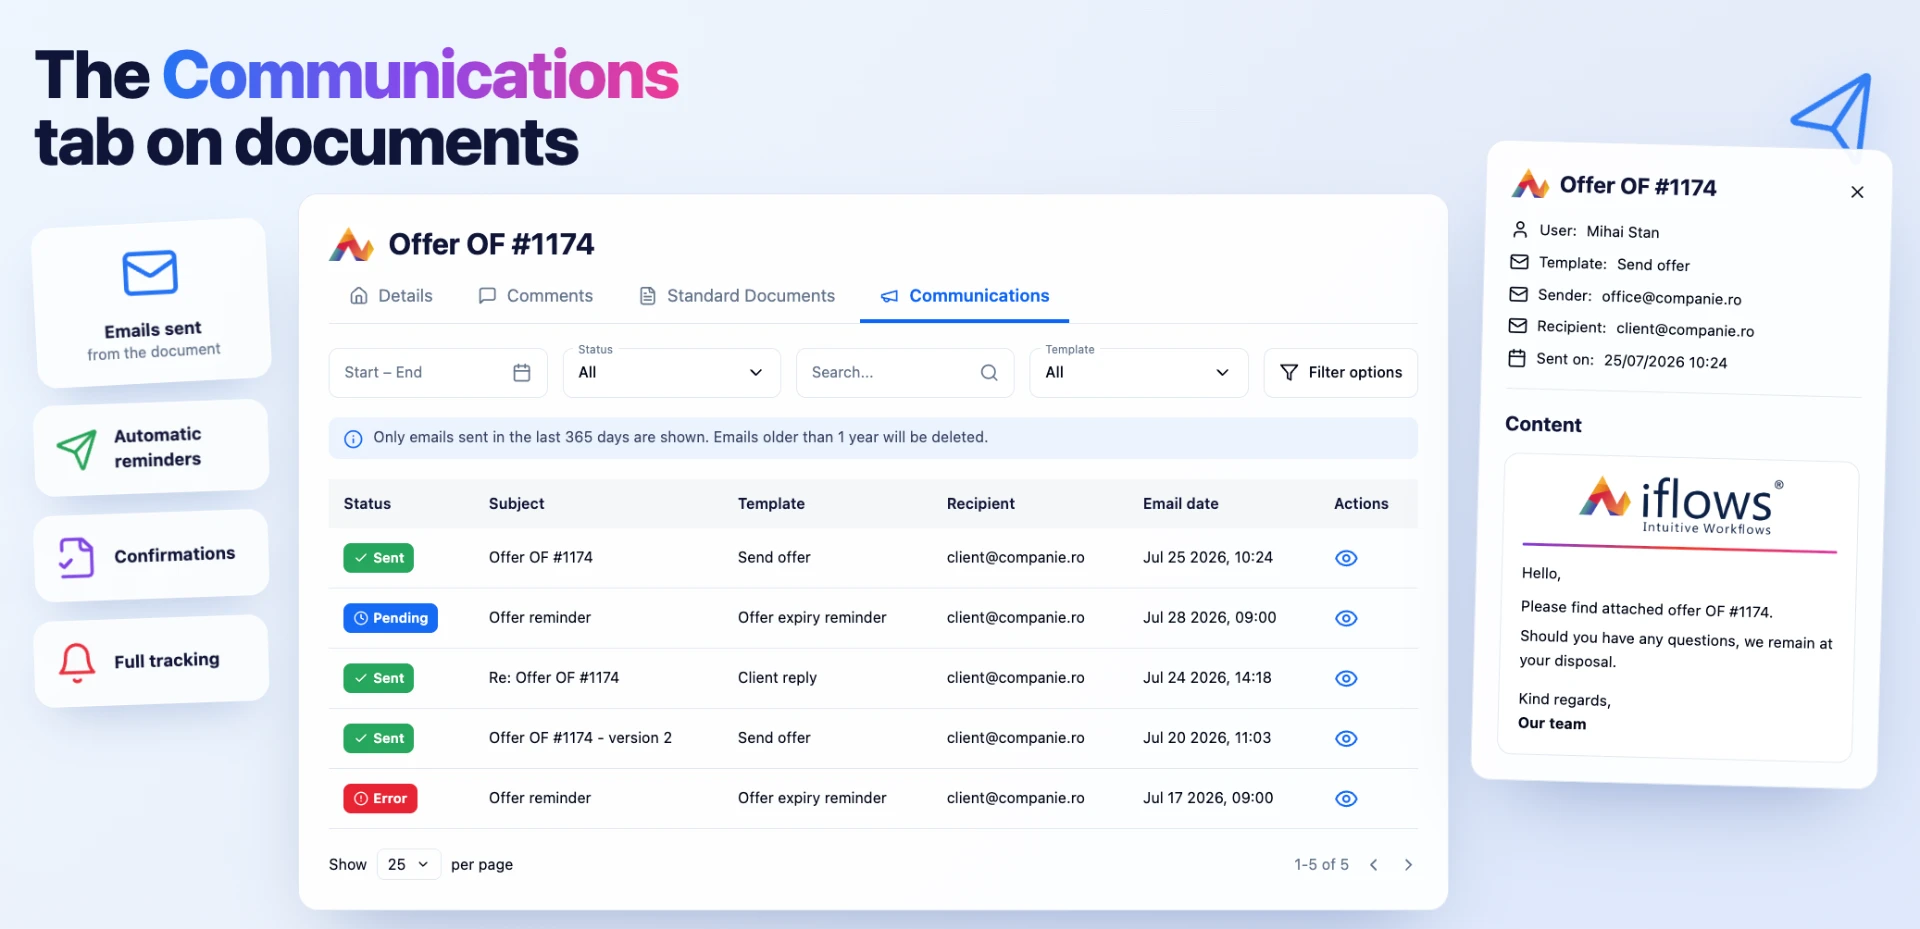Click the Emails sent envelope icon

[150, 273]
